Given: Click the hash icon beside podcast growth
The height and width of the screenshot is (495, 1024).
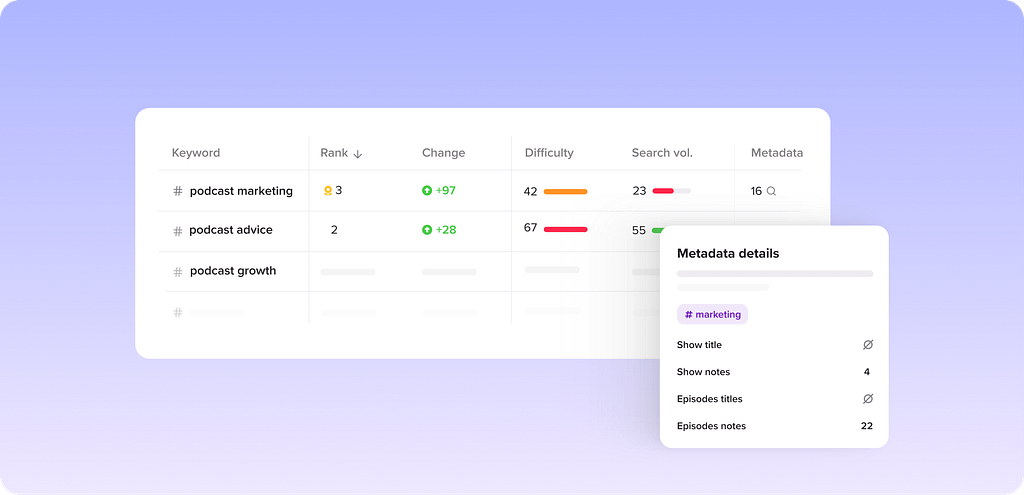Looking at the screenshot, I should coord(178,272).
